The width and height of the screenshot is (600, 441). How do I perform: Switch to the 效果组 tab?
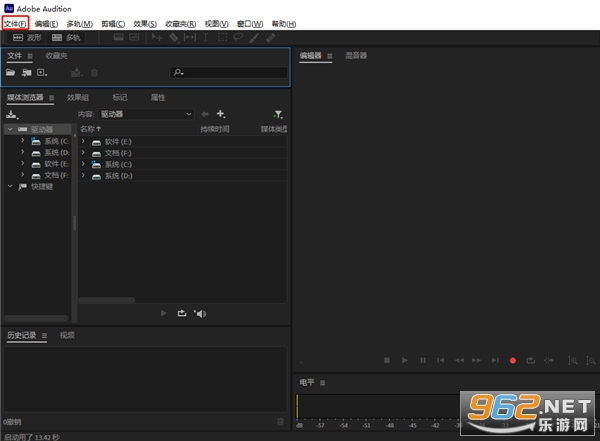tap(78, 98)
